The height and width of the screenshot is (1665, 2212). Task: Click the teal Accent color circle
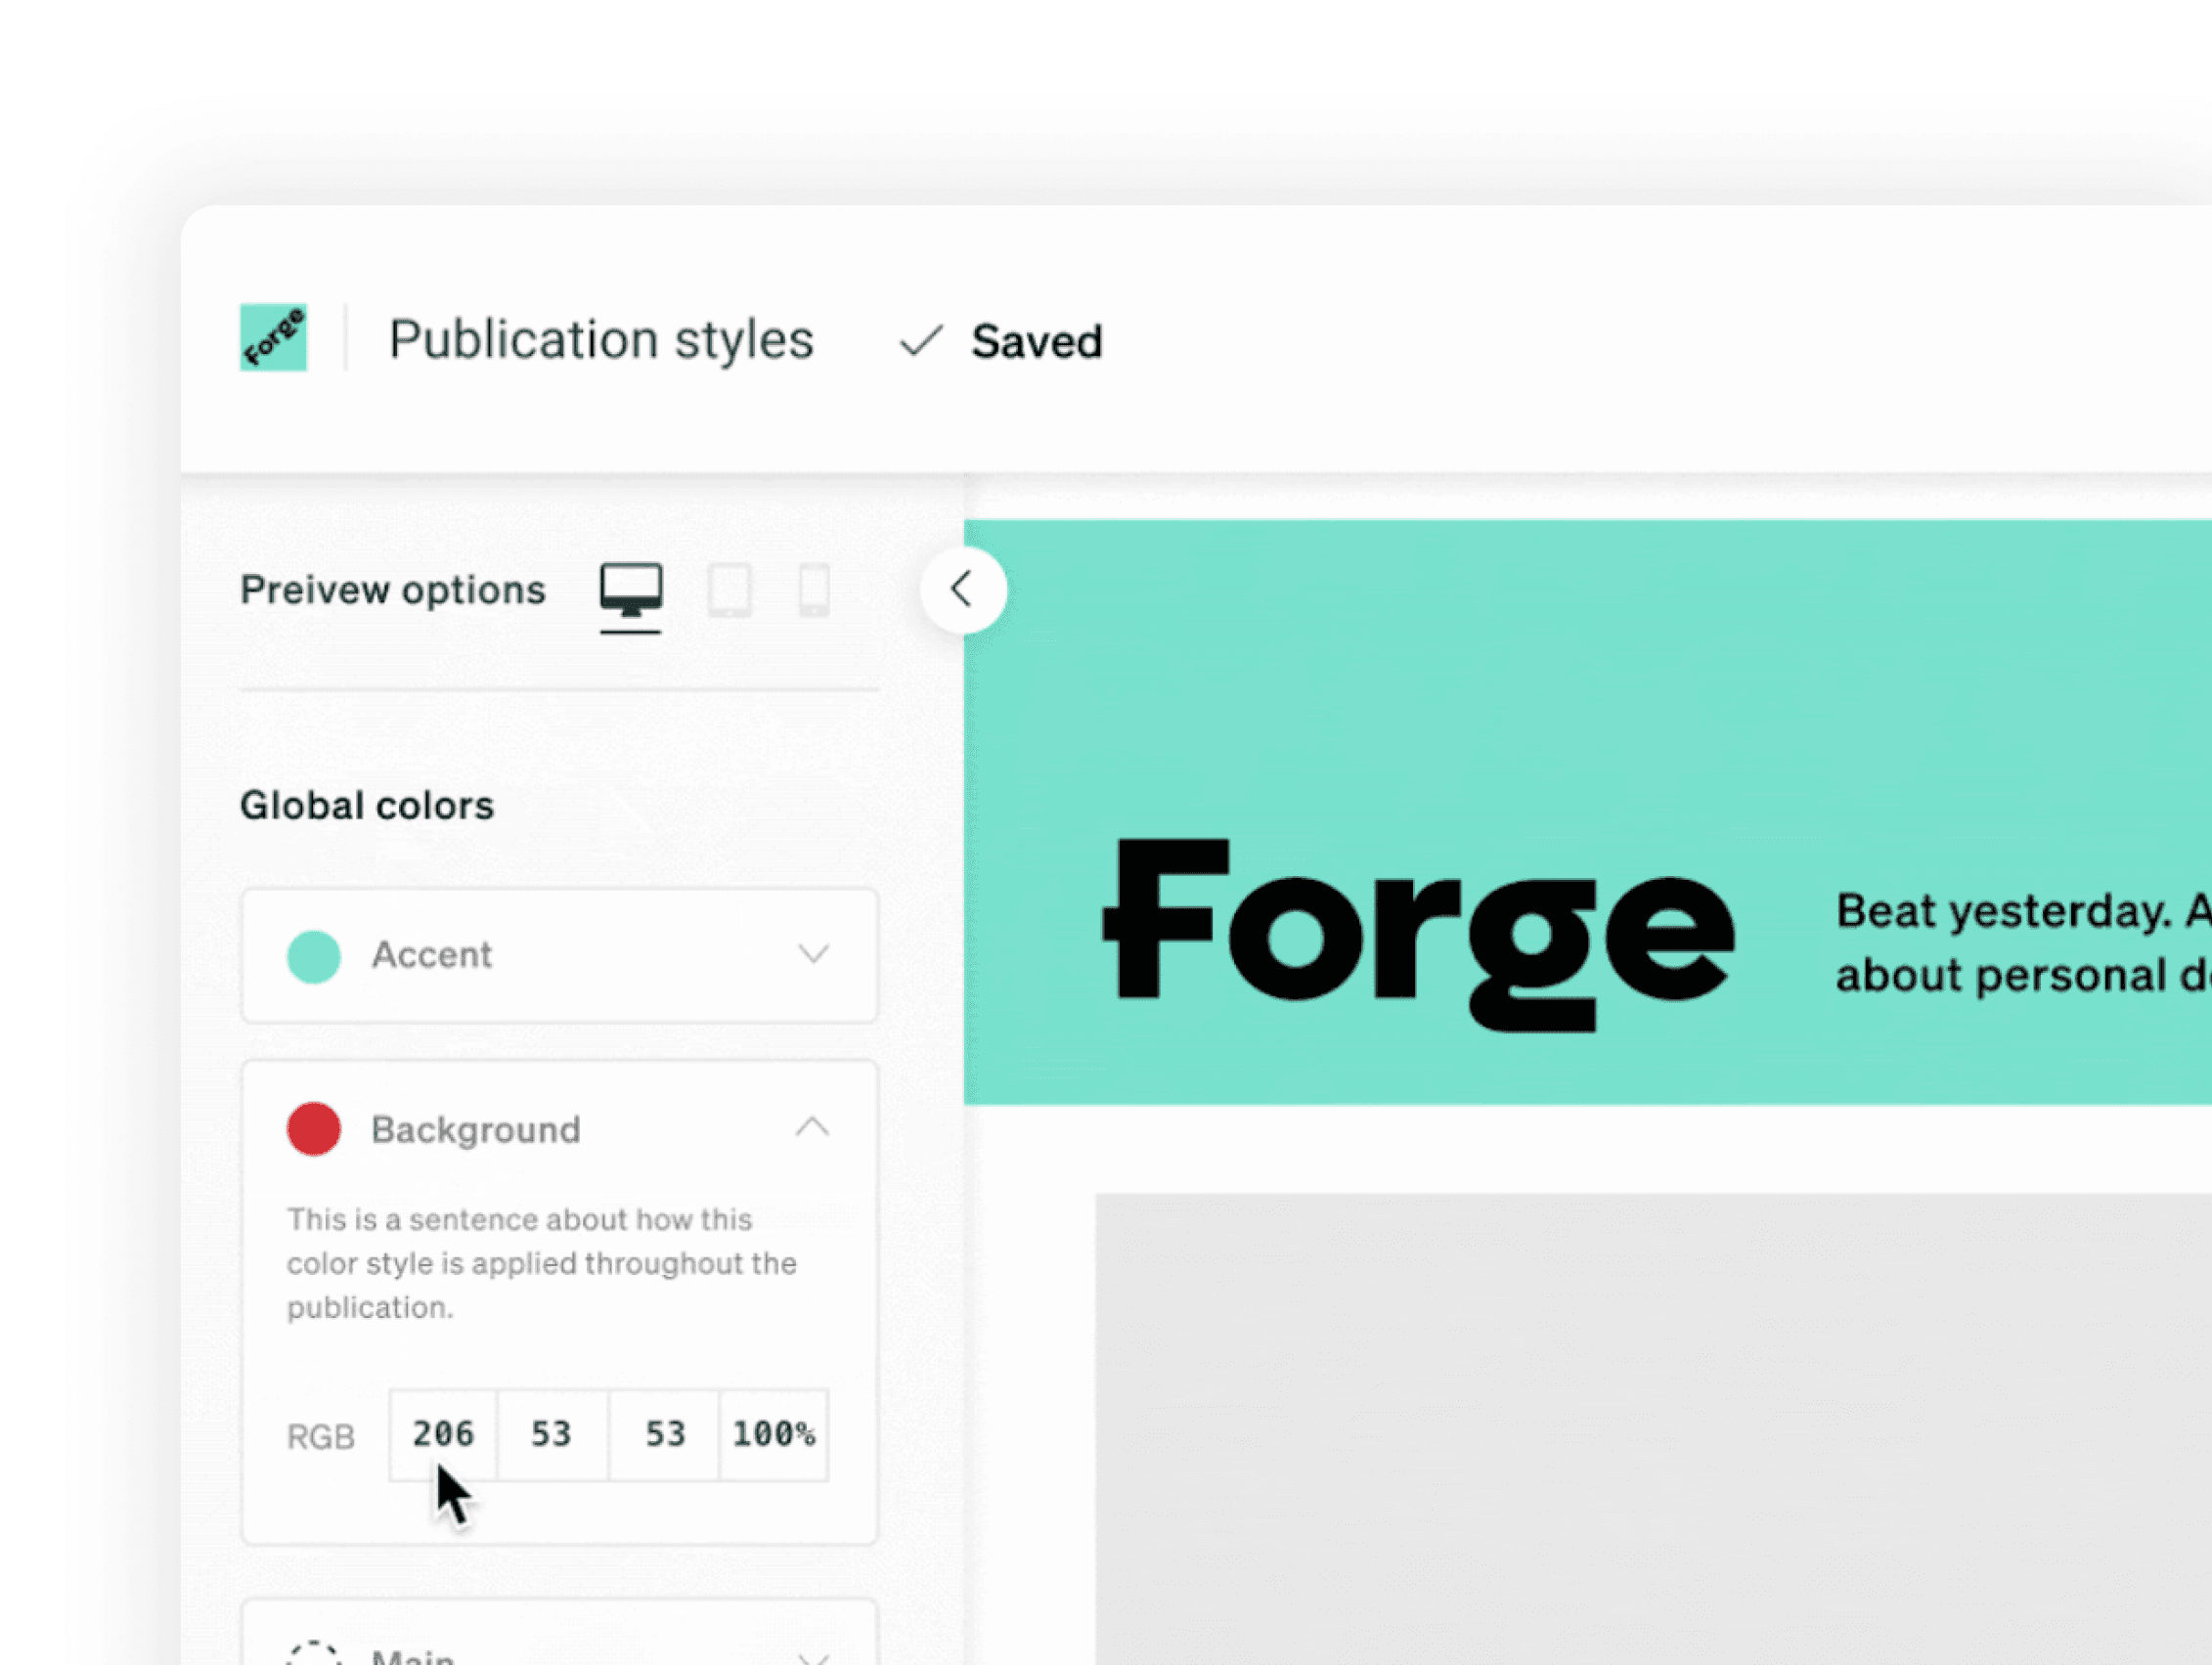[x=313, y=955]
